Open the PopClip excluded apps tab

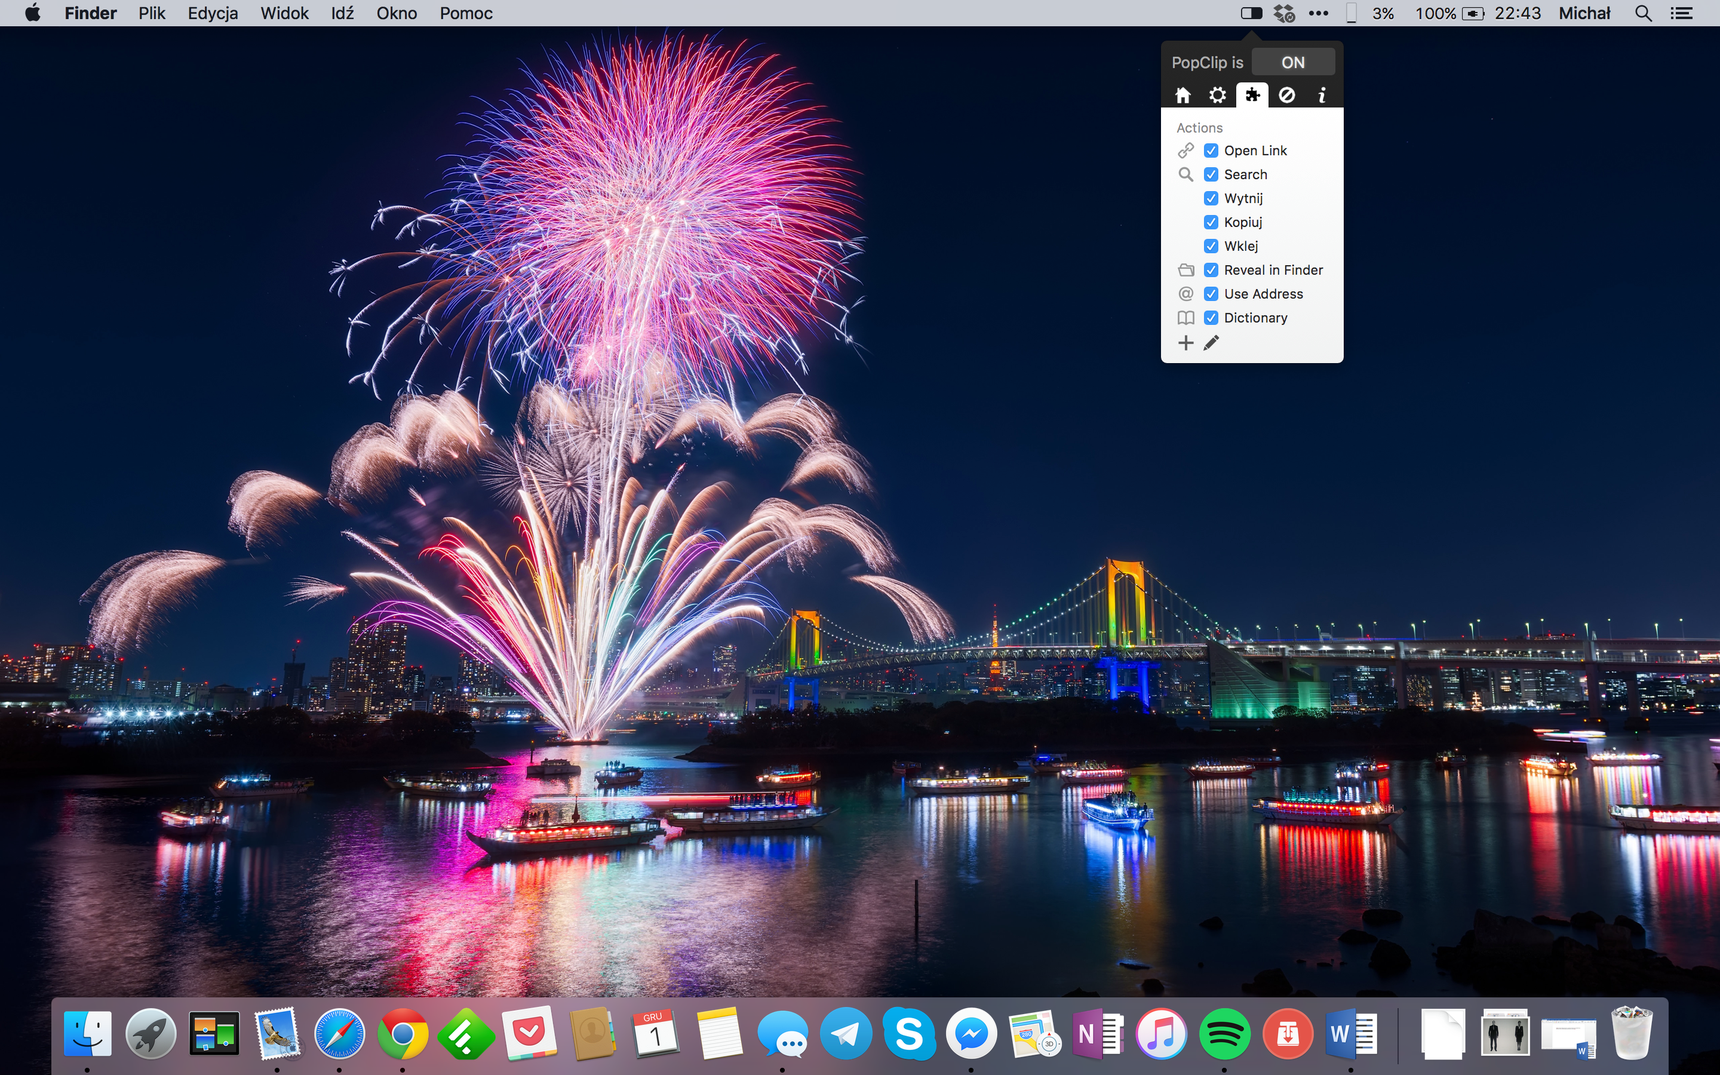[1287, 95]
